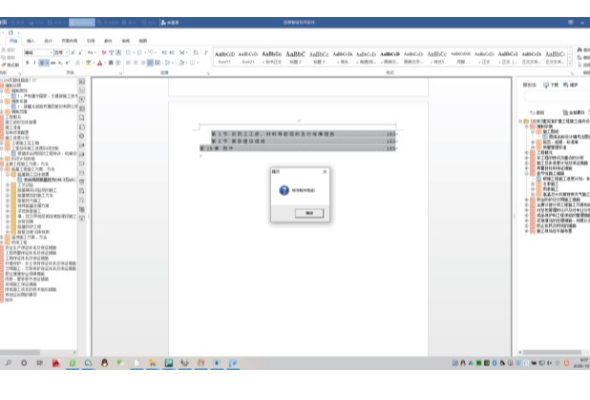This screenshot has width=590, height=400.
Task: Expand the root folder in right tree
Action: pyautogui.click(x=521, y=121)
